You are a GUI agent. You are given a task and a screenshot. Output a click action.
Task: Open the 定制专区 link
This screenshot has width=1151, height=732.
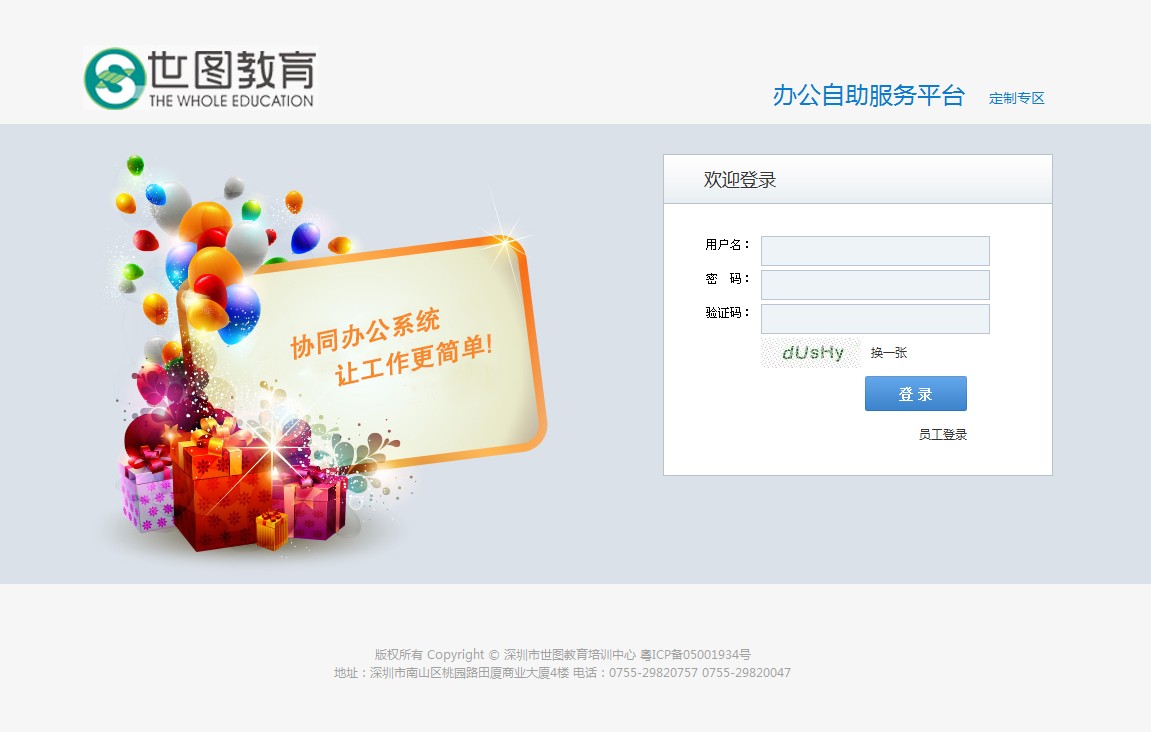(1017, 98)
